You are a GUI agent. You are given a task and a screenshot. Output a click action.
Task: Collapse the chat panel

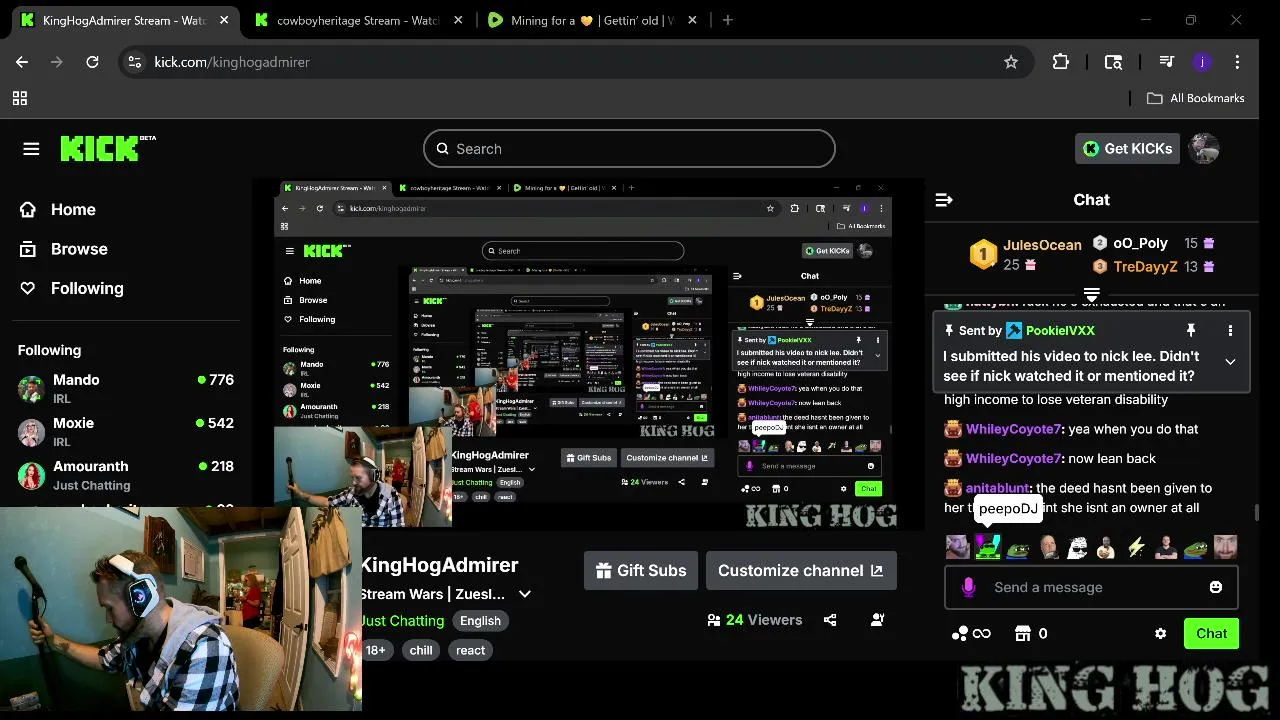[943, 200]
